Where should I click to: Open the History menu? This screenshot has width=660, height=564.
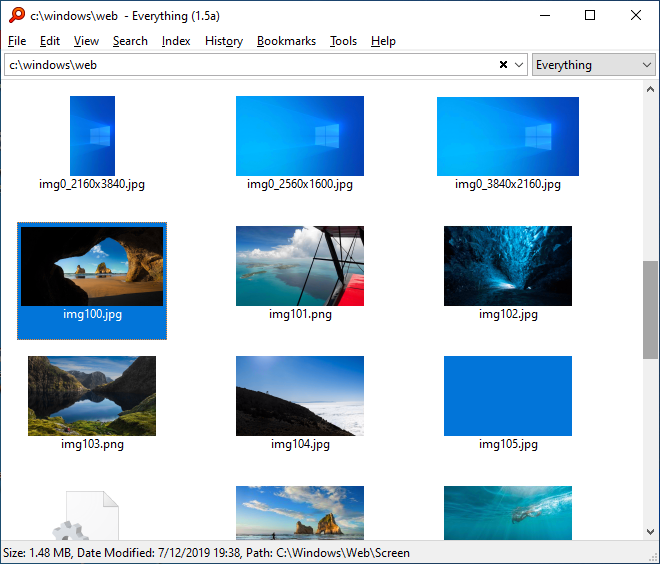(224, 41)
